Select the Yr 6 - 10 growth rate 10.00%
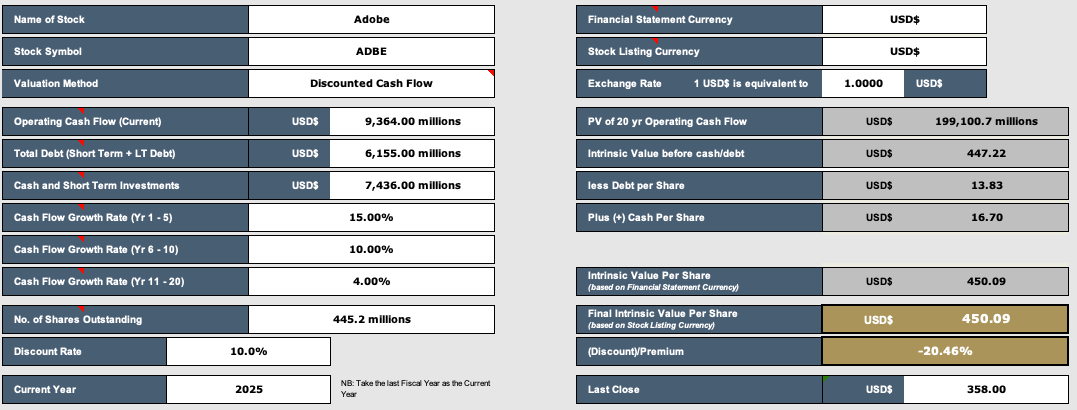The image size is (1077, 410). coord(371,249)
